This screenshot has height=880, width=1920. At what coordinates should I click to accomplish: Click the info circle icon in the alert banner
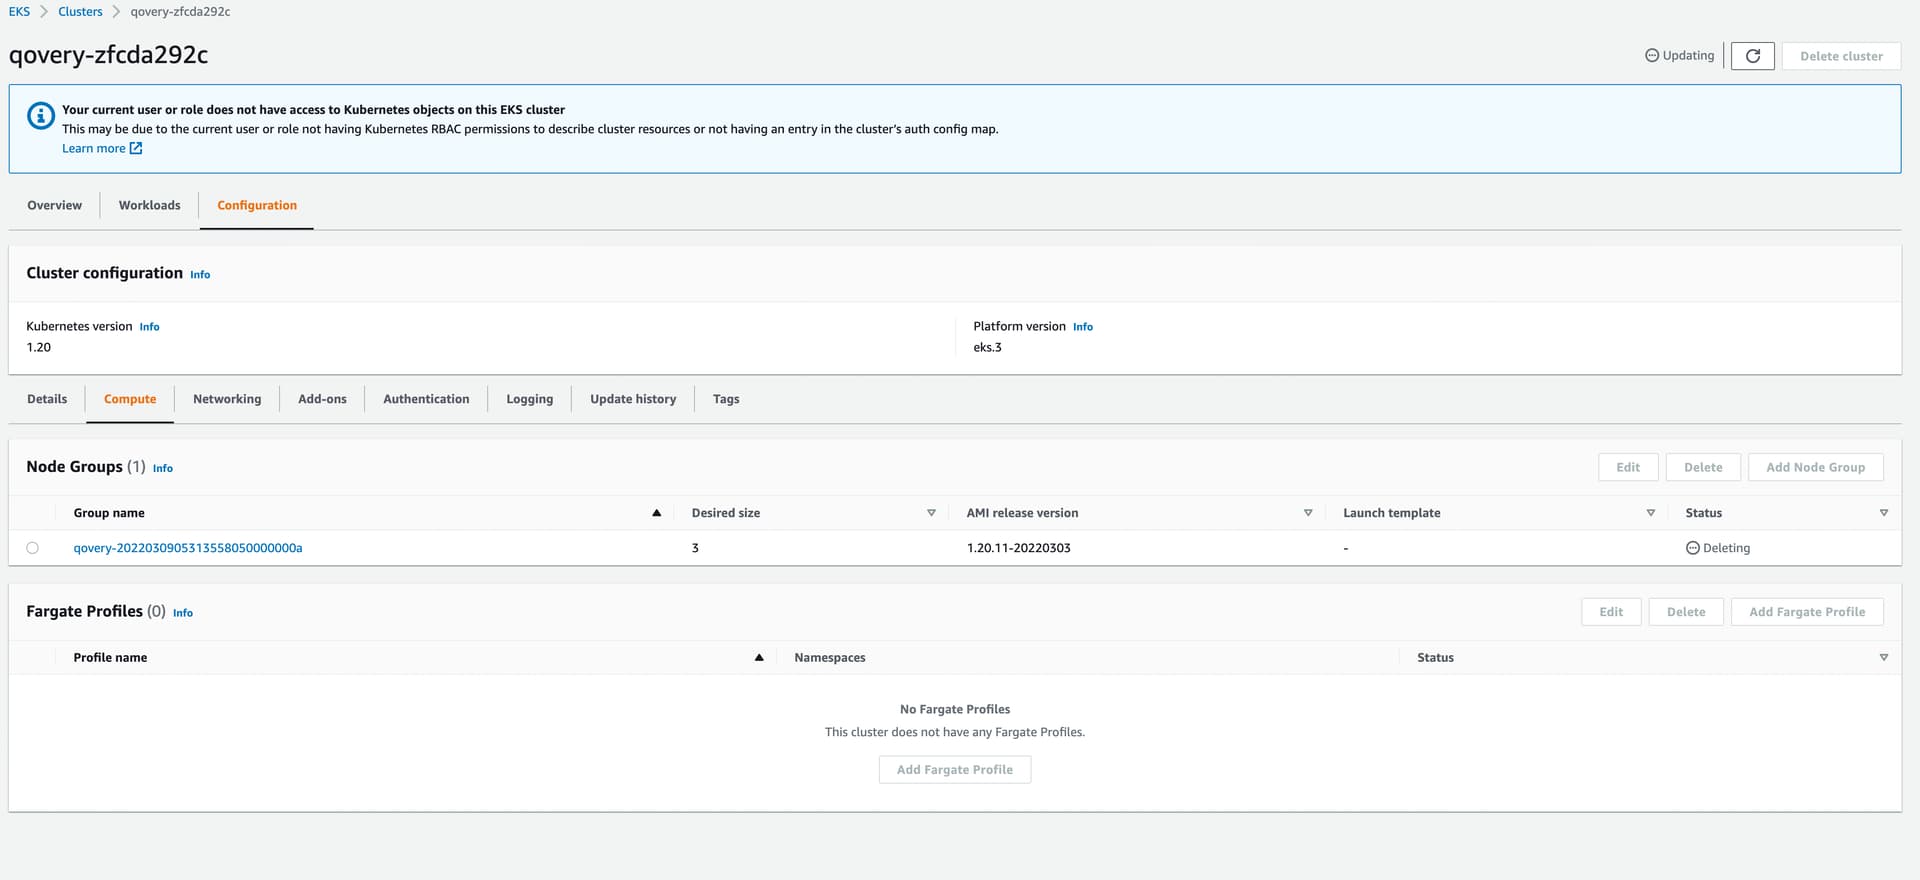click(41, 116)
